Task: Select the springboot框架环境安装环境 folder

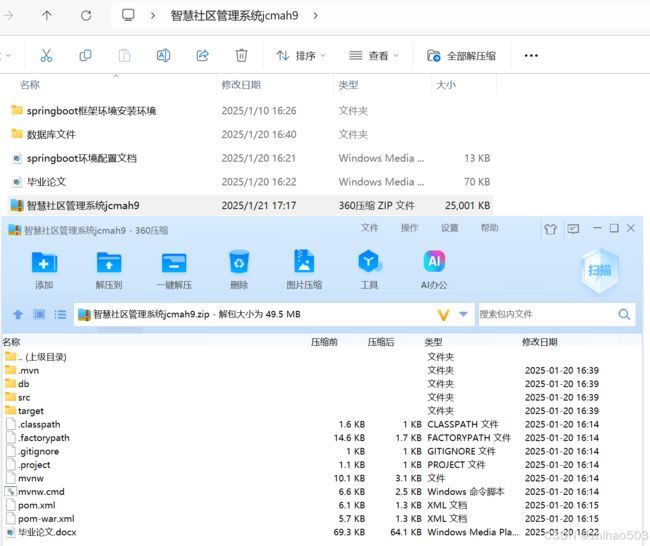Action: pyautogui.click(x=250, y=111)
